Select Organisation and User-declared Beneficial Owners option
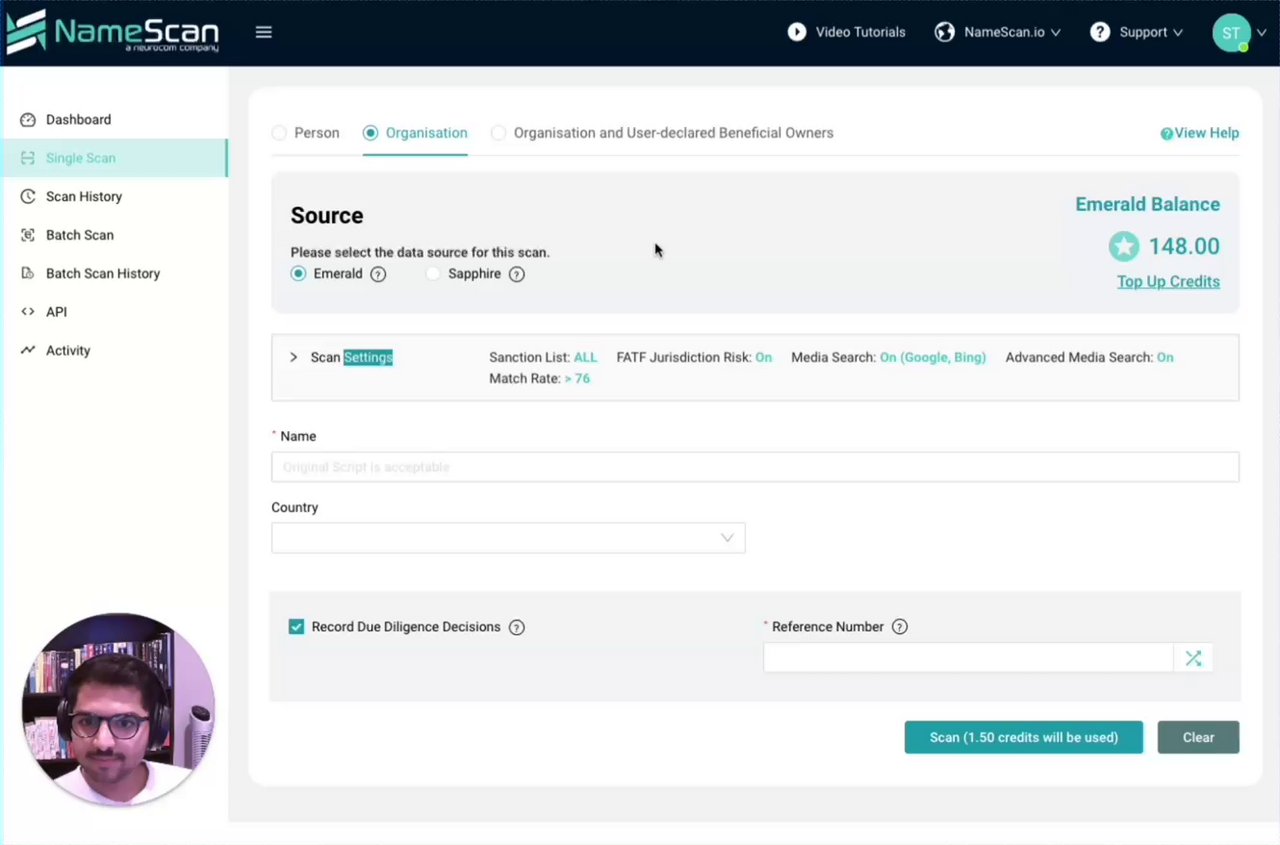Viewport: 1280px width, 845px height. point(498,133)
